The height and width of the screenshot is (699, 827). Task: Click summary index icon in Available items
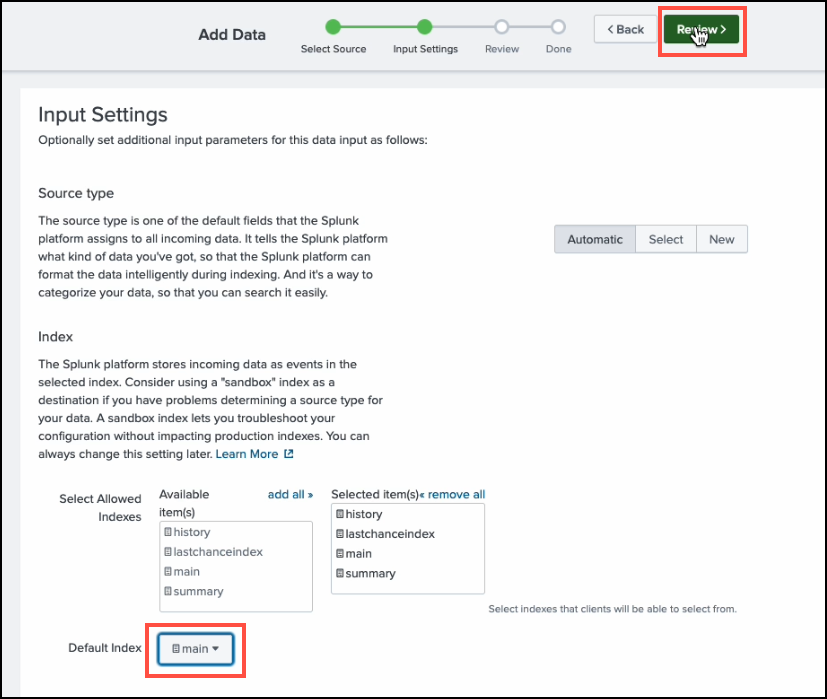(168, 592)
